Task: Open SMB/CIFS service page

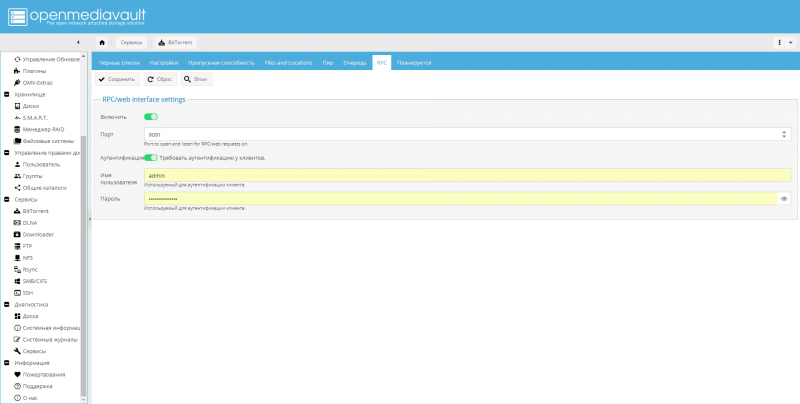Action: 35,281
